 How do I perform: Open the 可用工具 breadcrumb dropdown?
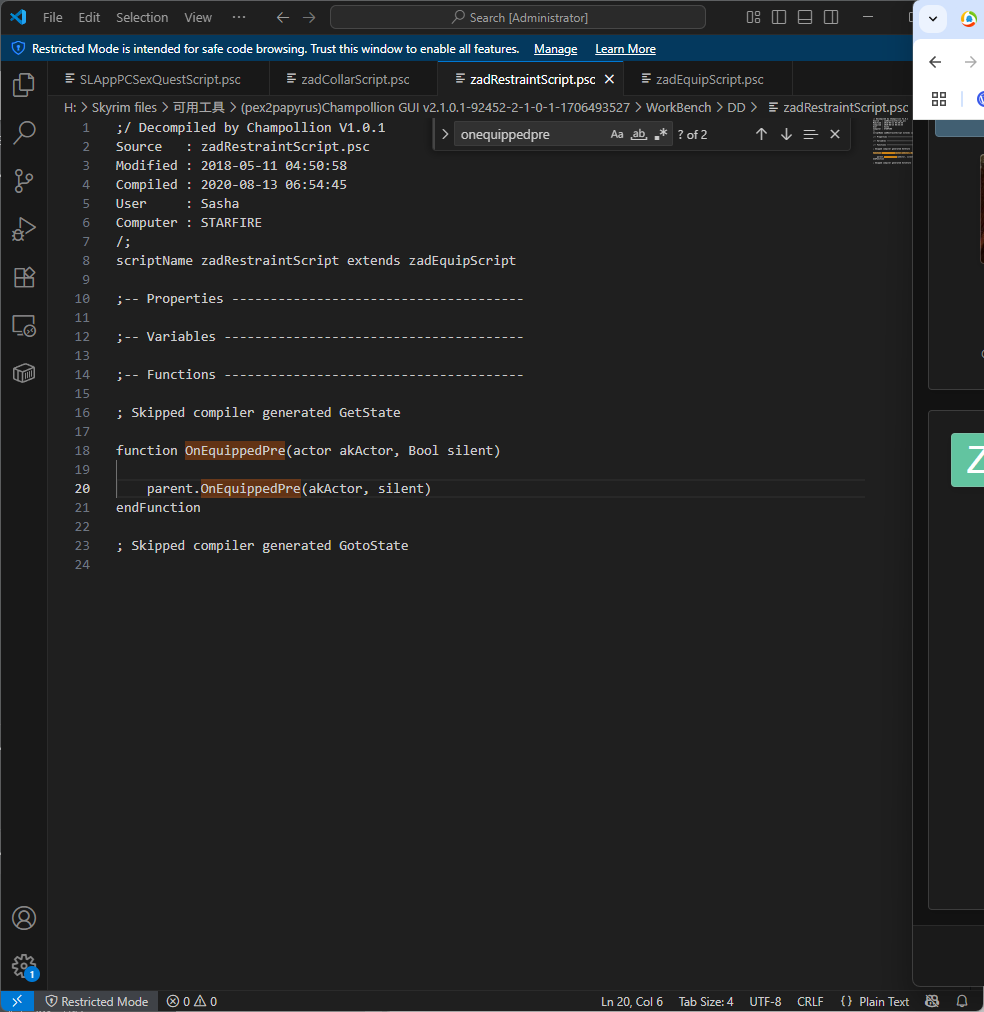pyautogui.click(x=199, y=107)
